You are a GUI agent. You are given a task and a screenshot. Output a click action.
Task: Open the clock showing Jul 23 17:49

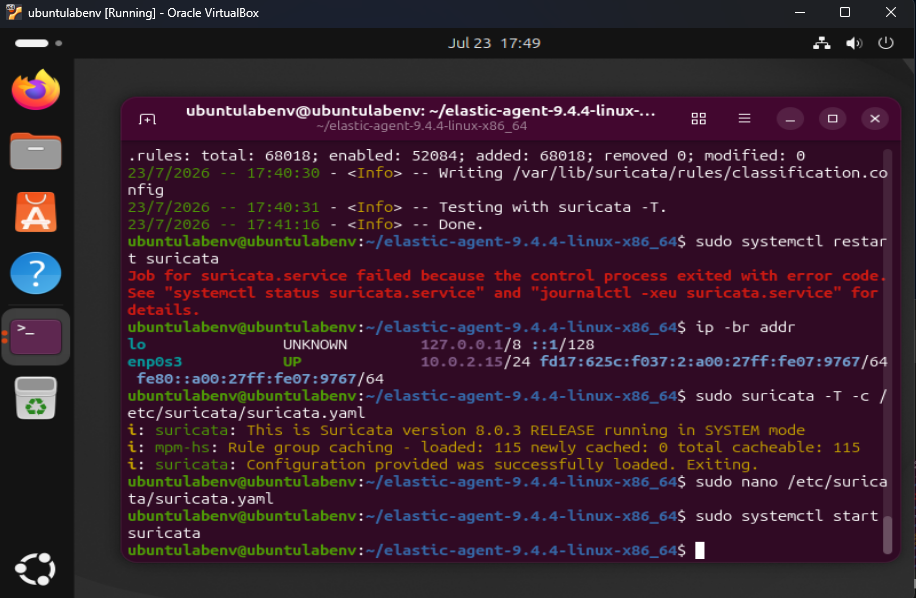point(494,43)
